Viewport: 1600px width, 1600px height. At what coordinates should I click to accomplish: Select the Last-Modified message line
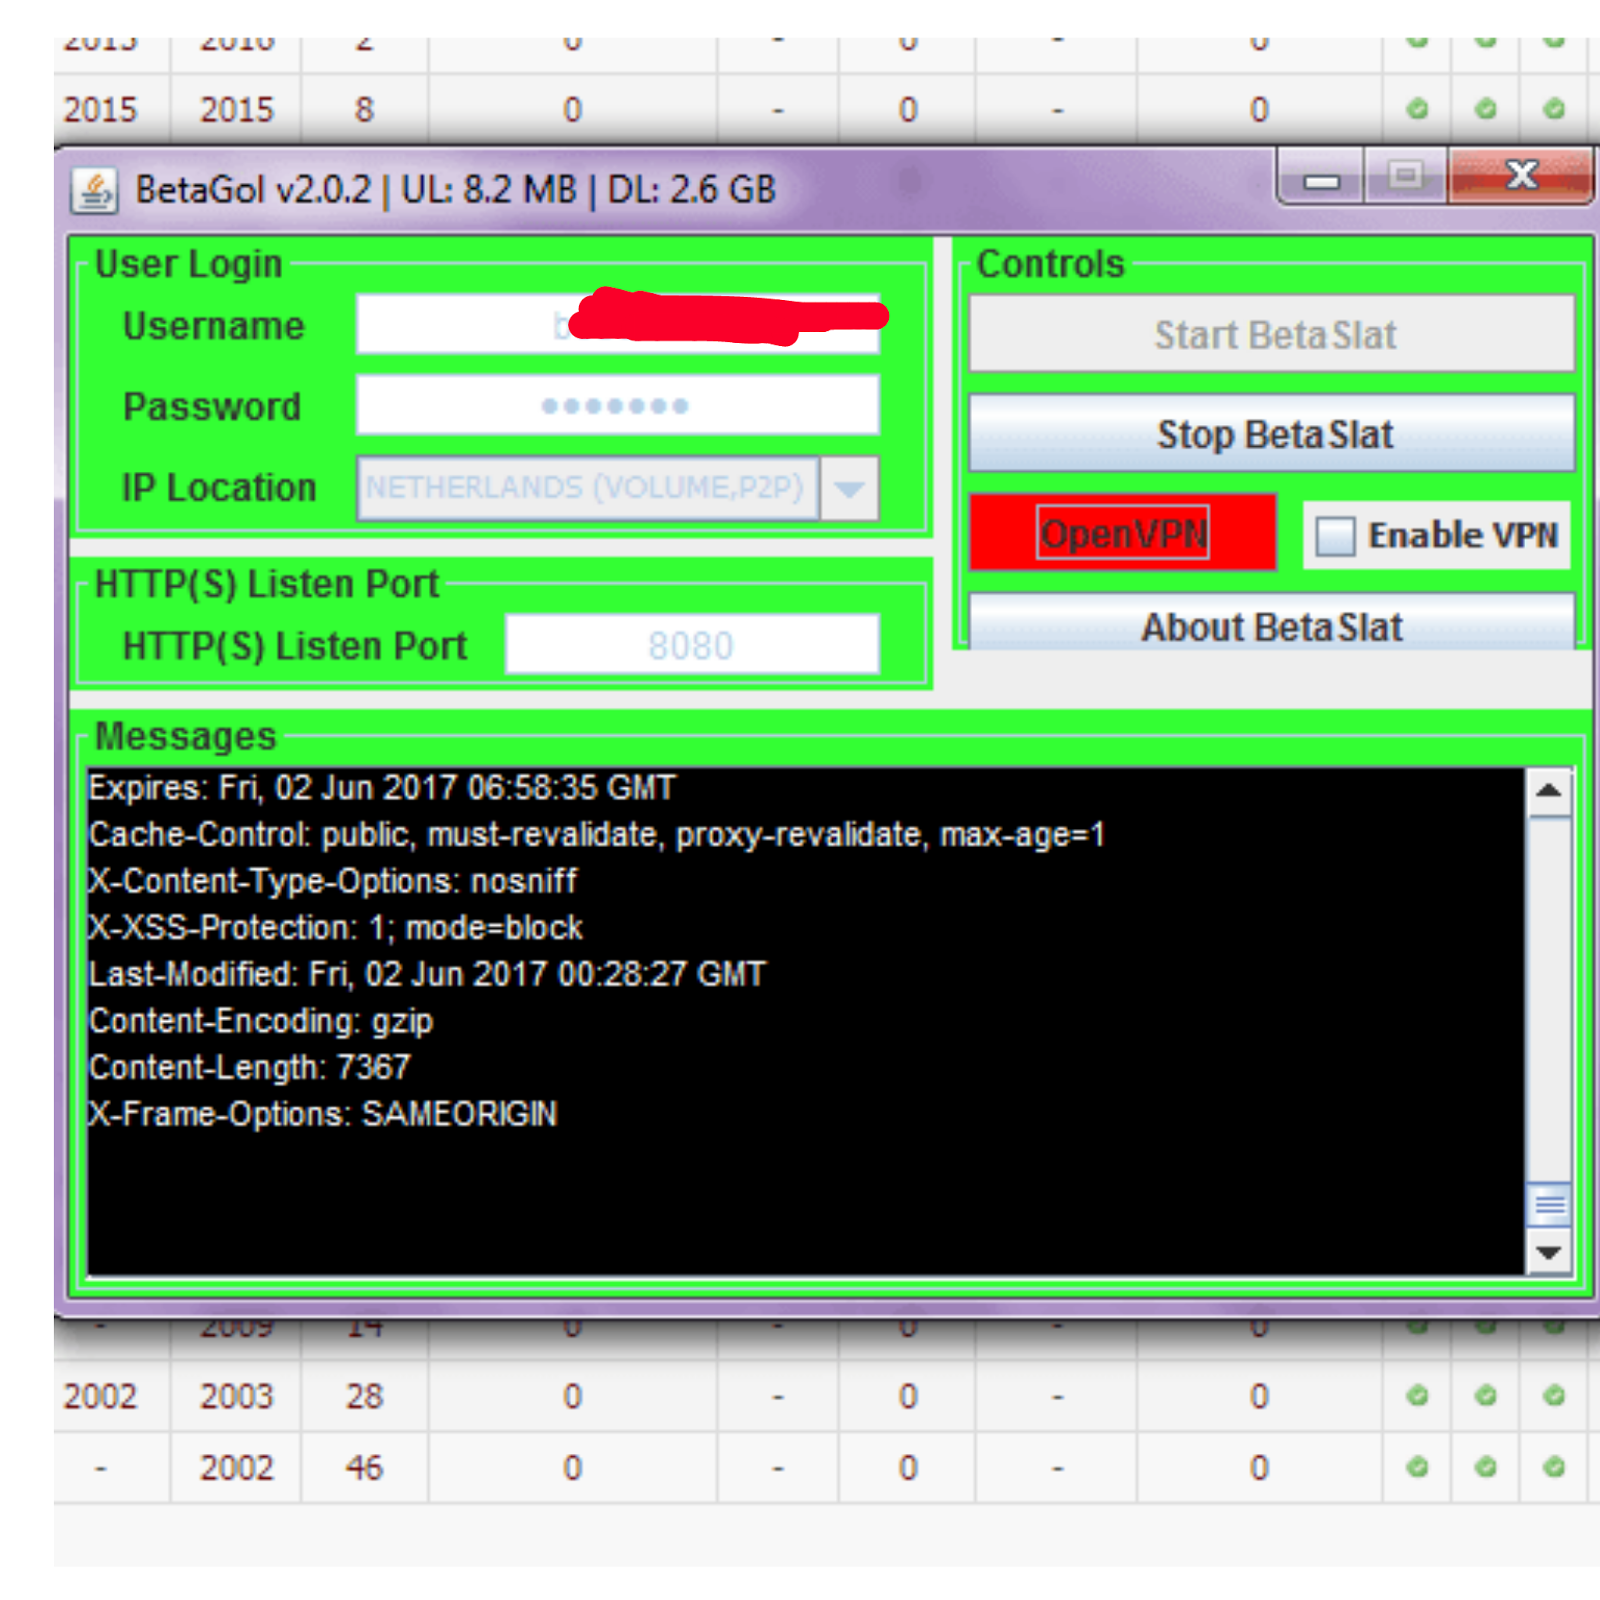coord(427,974)
